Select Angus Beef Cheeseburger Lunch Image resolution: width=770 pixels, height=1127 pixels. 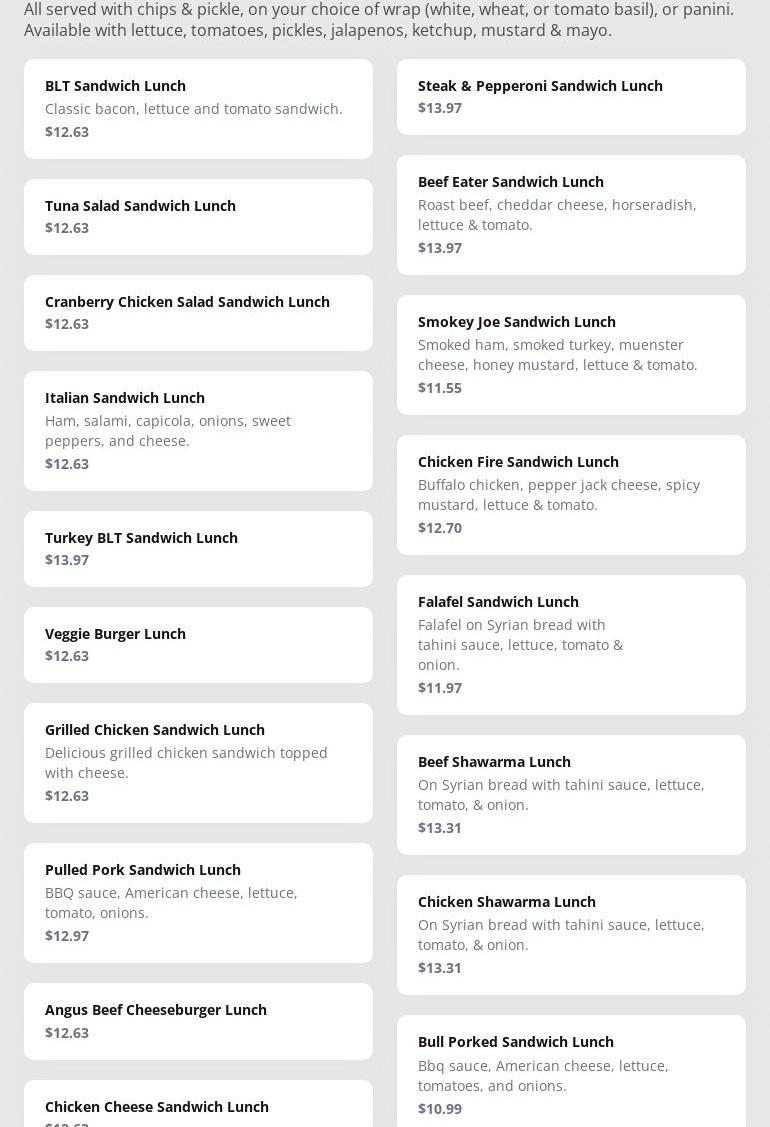[x=198, y=1020]
